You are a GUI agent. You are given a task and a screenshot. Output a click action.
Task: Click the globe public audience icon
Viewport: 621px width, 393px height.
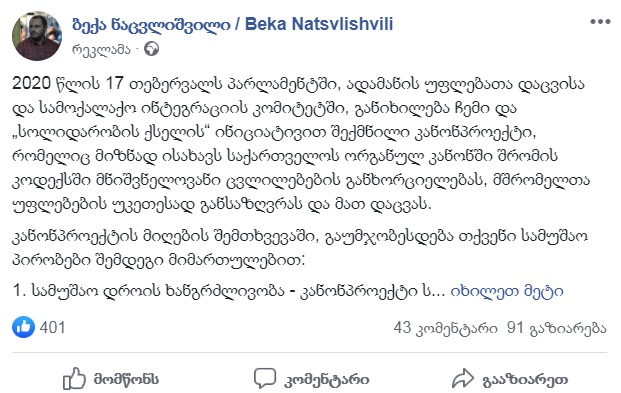(x=151, y=49)
